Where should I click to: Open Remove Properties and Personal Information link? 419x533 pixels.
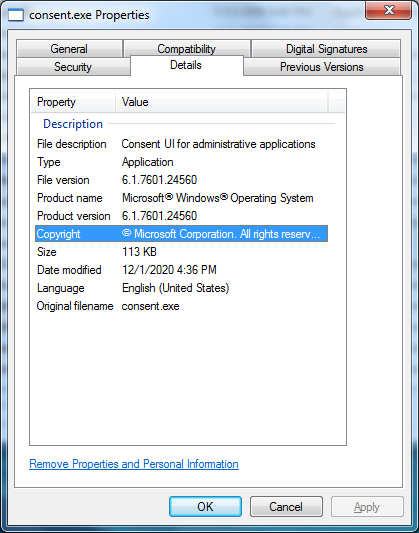(134, 464)
